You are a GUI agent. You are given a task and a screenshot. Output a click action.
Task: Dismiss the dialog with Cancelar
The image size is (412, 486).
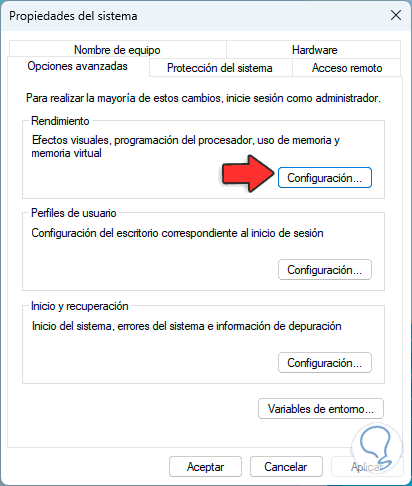pos(286,467)
